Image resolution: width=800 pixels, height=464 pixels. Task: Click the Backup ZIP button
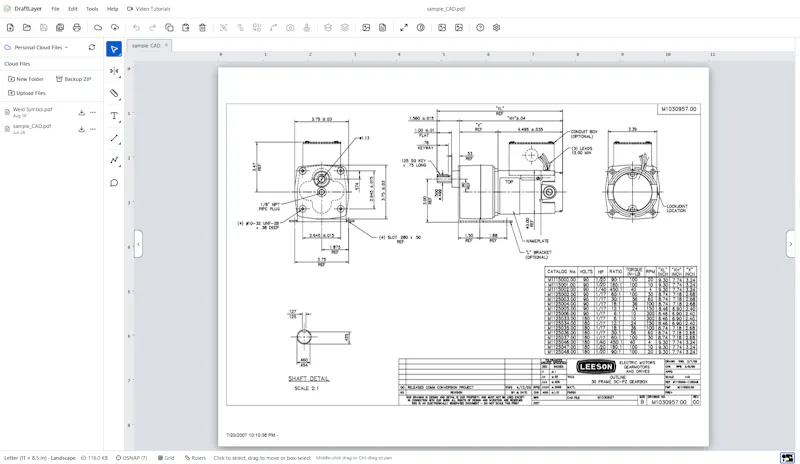pyautogui.click(x=73, y=79)
